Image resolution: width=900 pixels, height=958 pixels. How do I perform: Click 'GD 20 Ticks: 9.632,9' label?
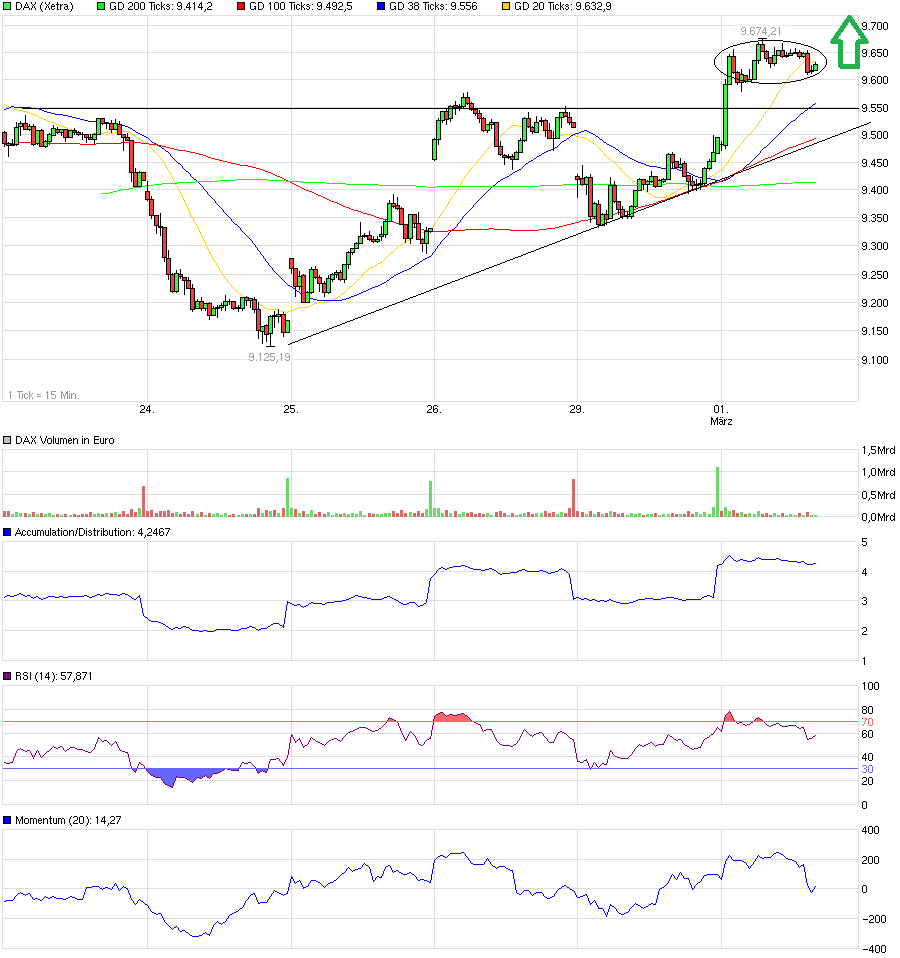pyautogui.click(x=563, y=7)
